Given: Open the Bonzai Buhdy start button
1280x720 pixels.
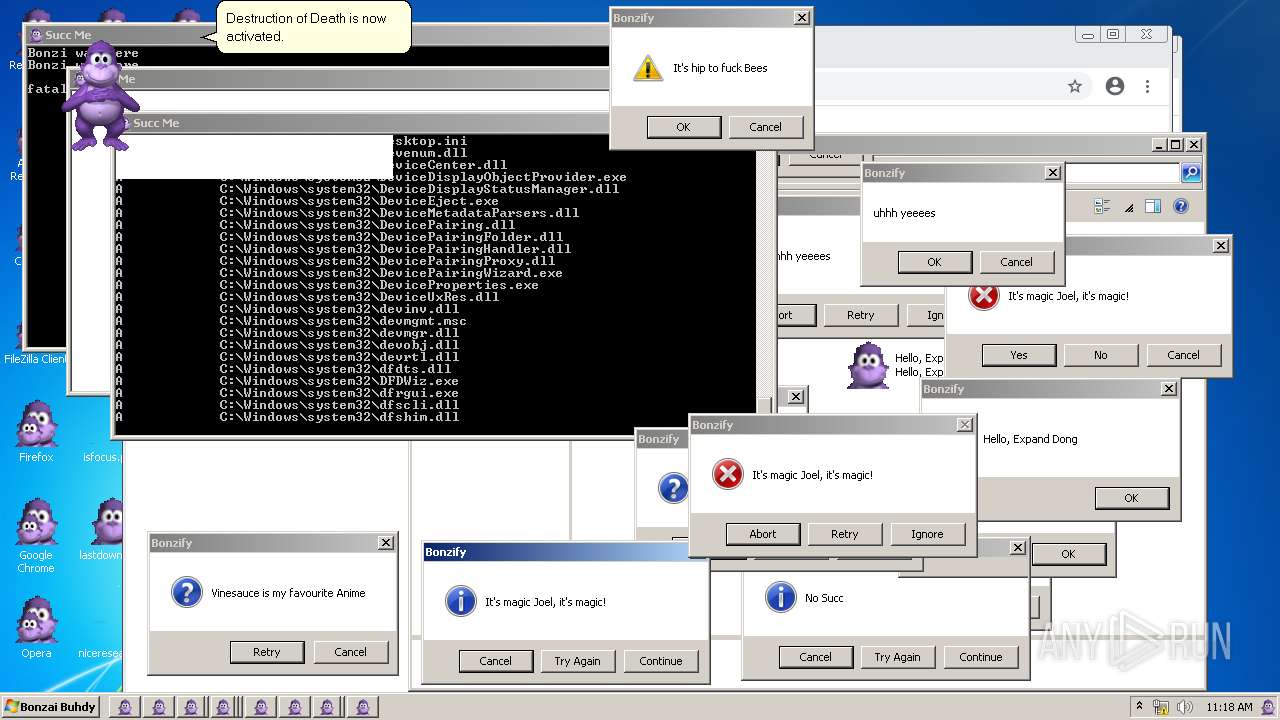Looking at the screenshot, I should (x=50, y=707).
